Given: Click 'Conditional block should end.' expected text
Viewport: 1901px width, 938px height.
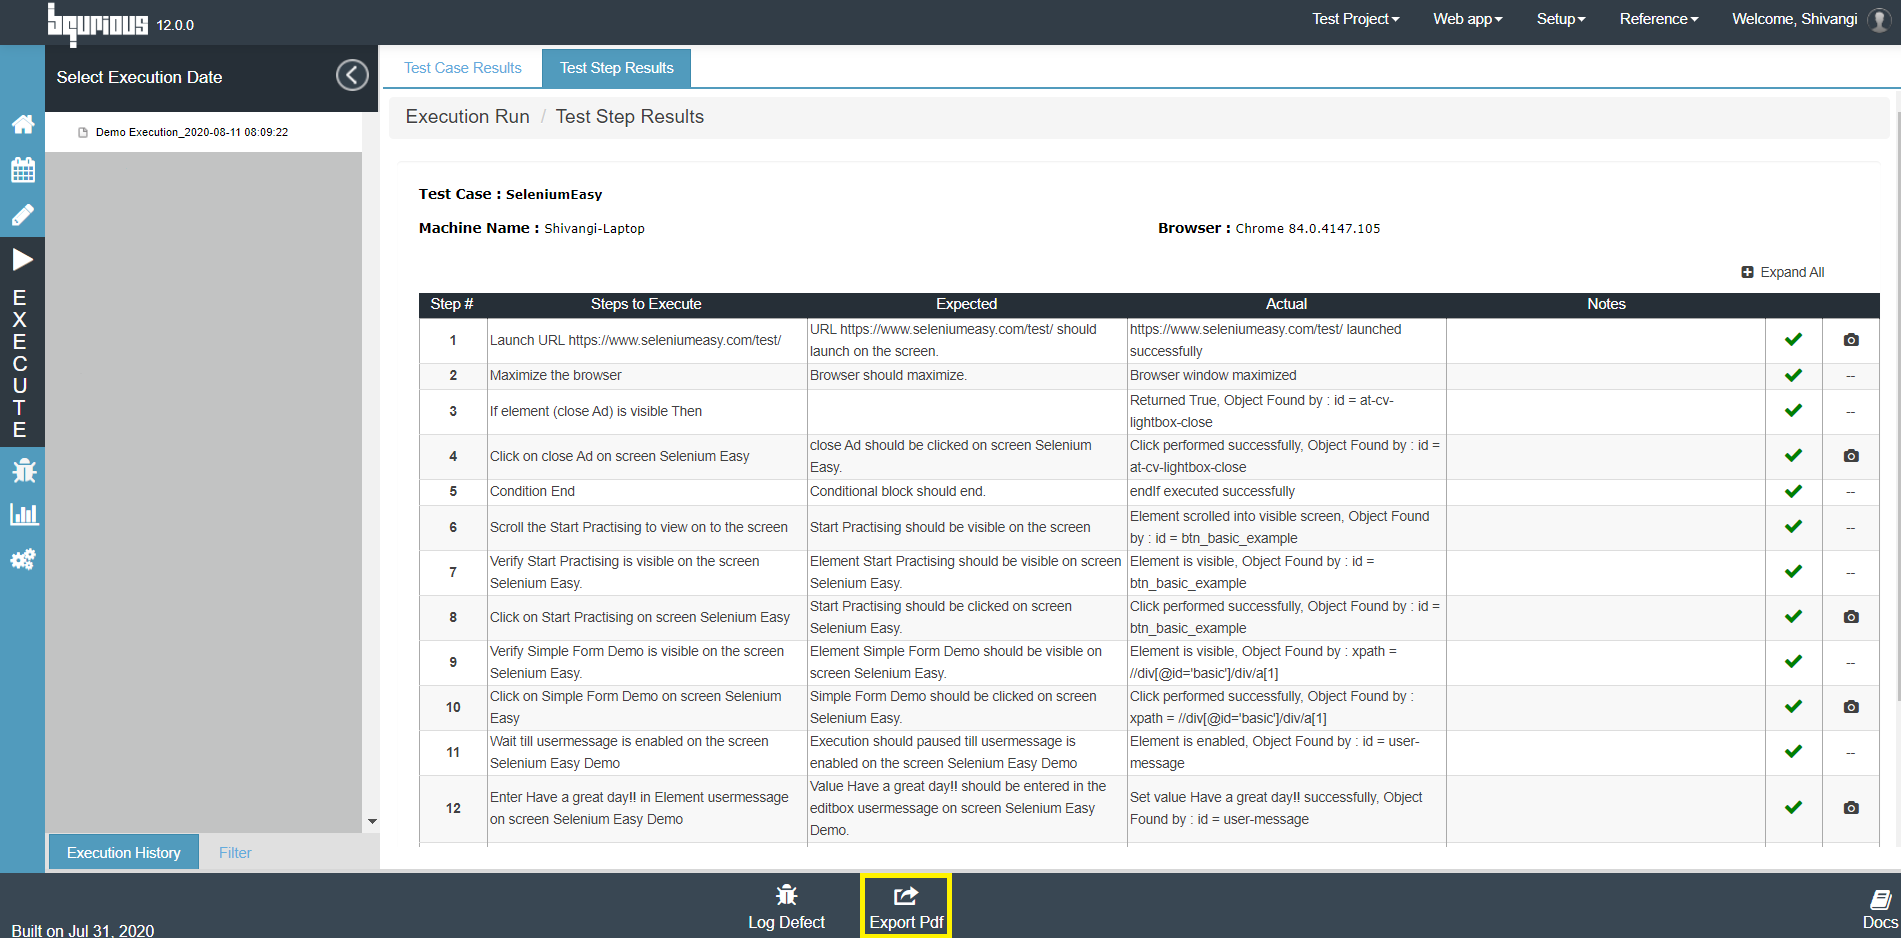Looking at the screenshot, I should (x=898, y=492).
